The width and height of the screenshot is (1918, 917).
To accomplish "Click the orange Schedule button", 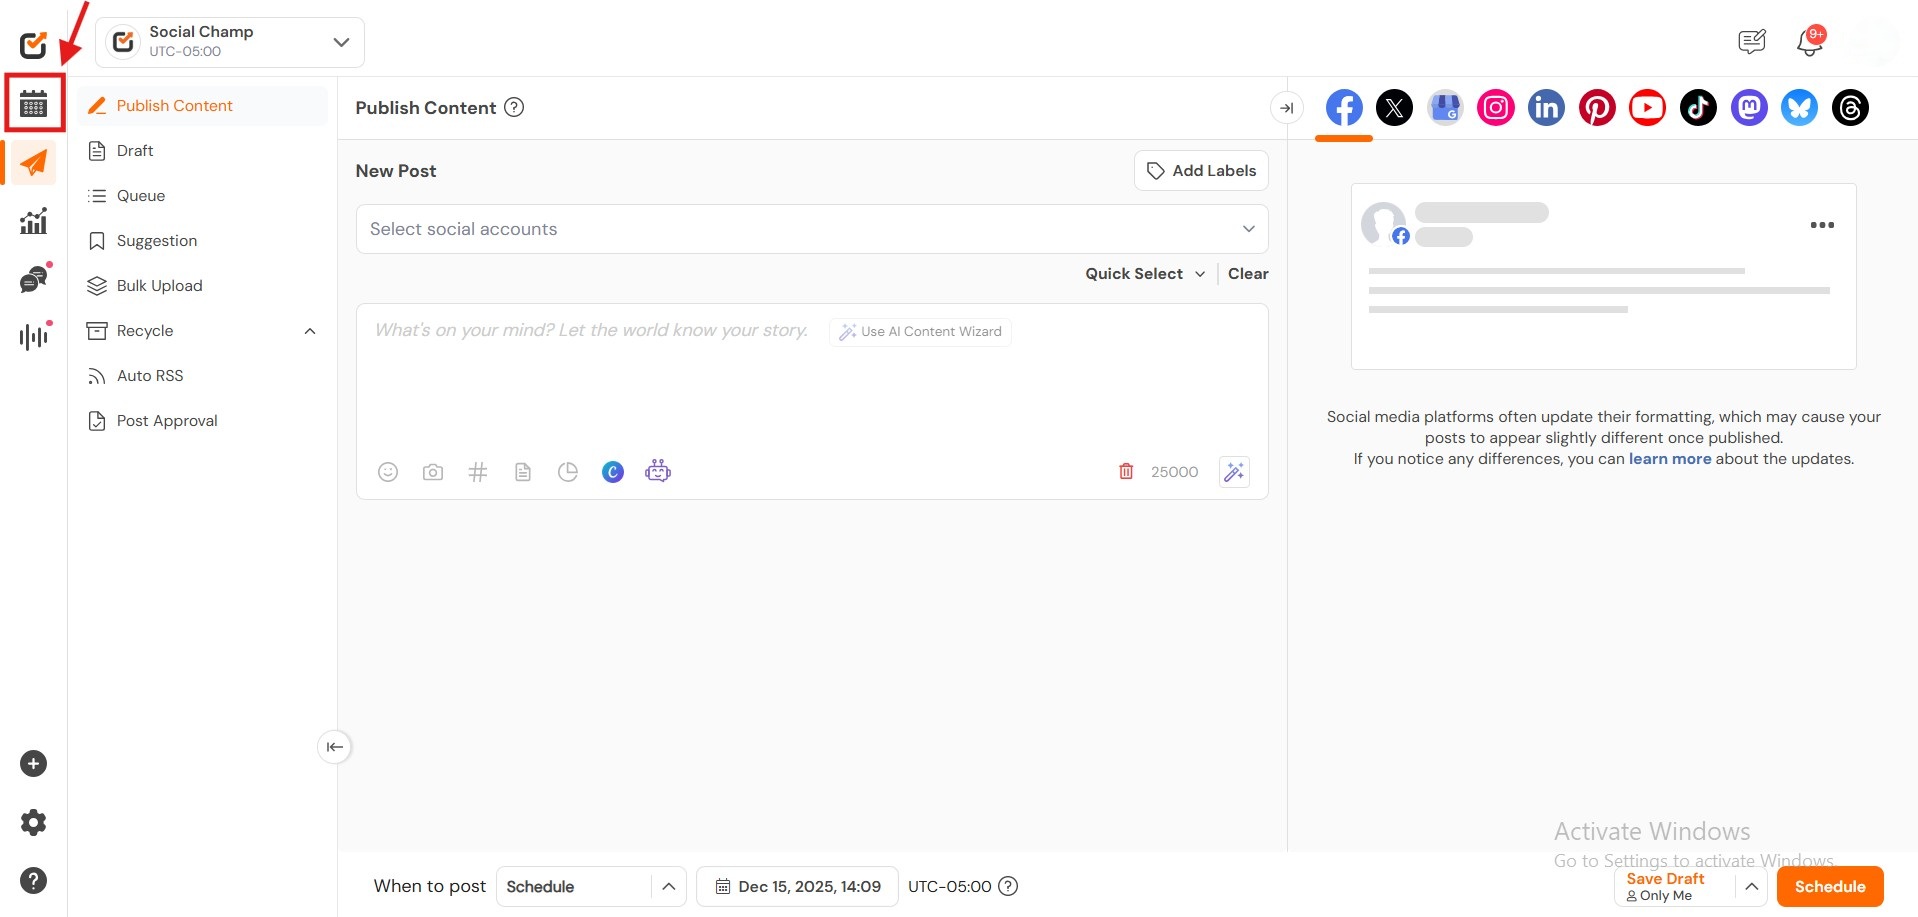I will (x=1829, y=886).
